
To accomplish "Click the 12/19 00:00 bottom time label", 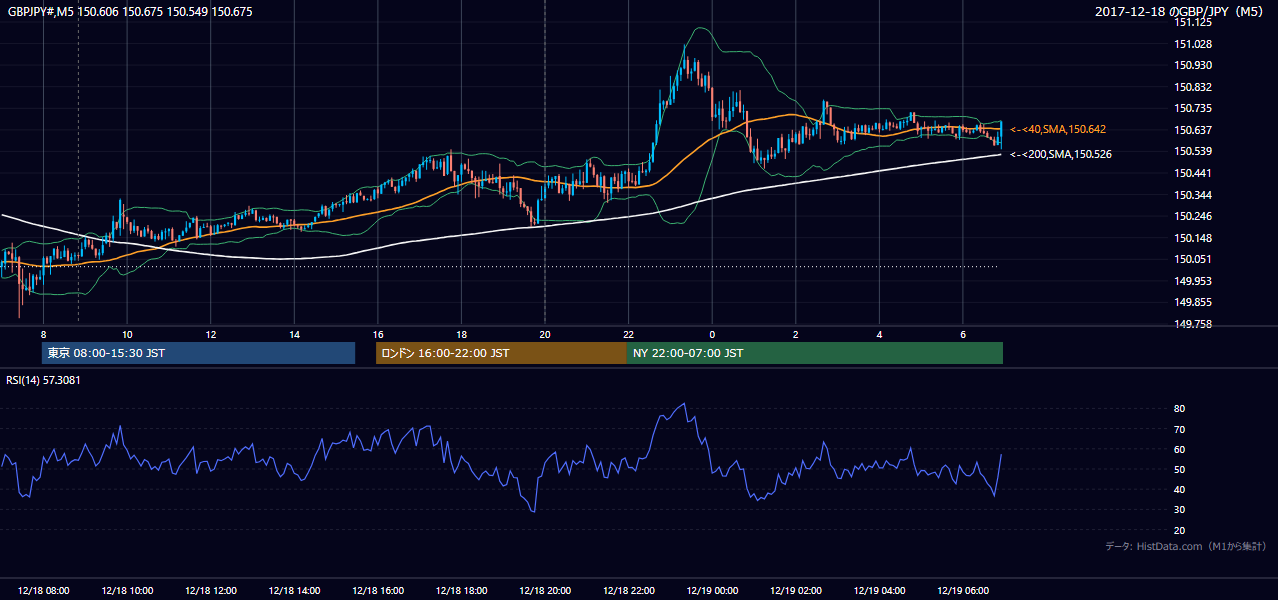I will click(712, 591).
